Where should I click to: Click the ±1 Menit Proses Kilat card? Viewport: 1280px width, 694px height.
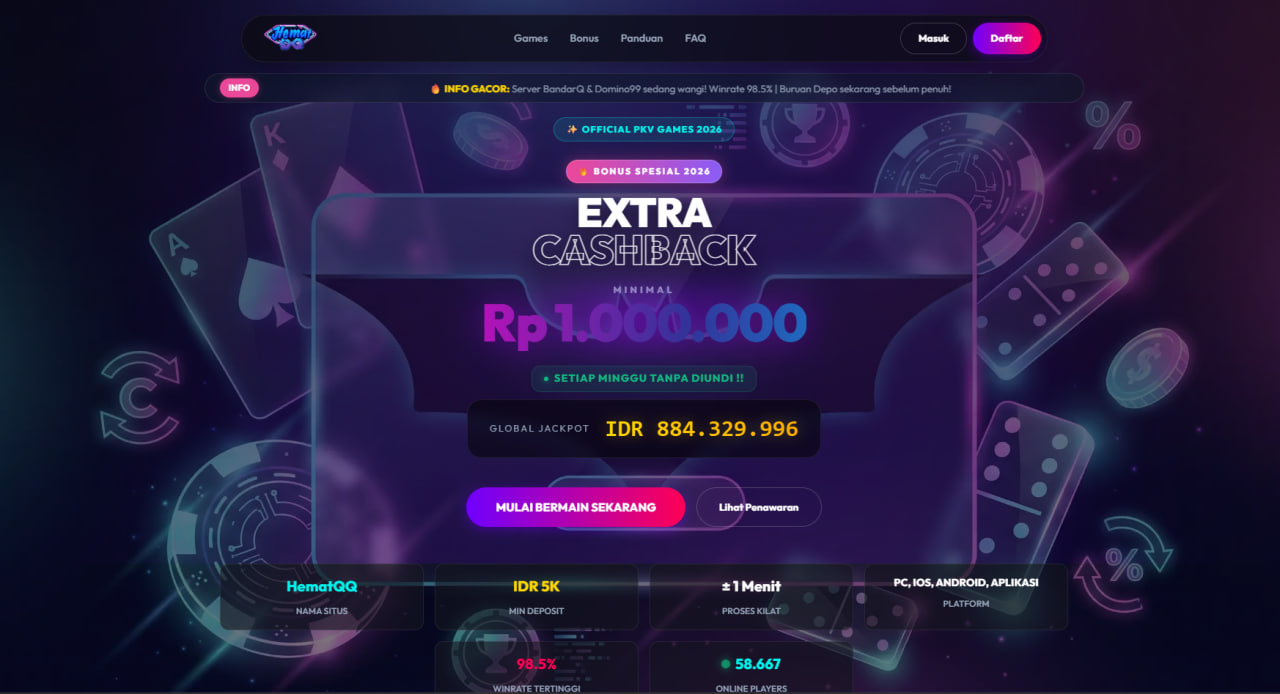pyautogui.click(x=751, y=597)
